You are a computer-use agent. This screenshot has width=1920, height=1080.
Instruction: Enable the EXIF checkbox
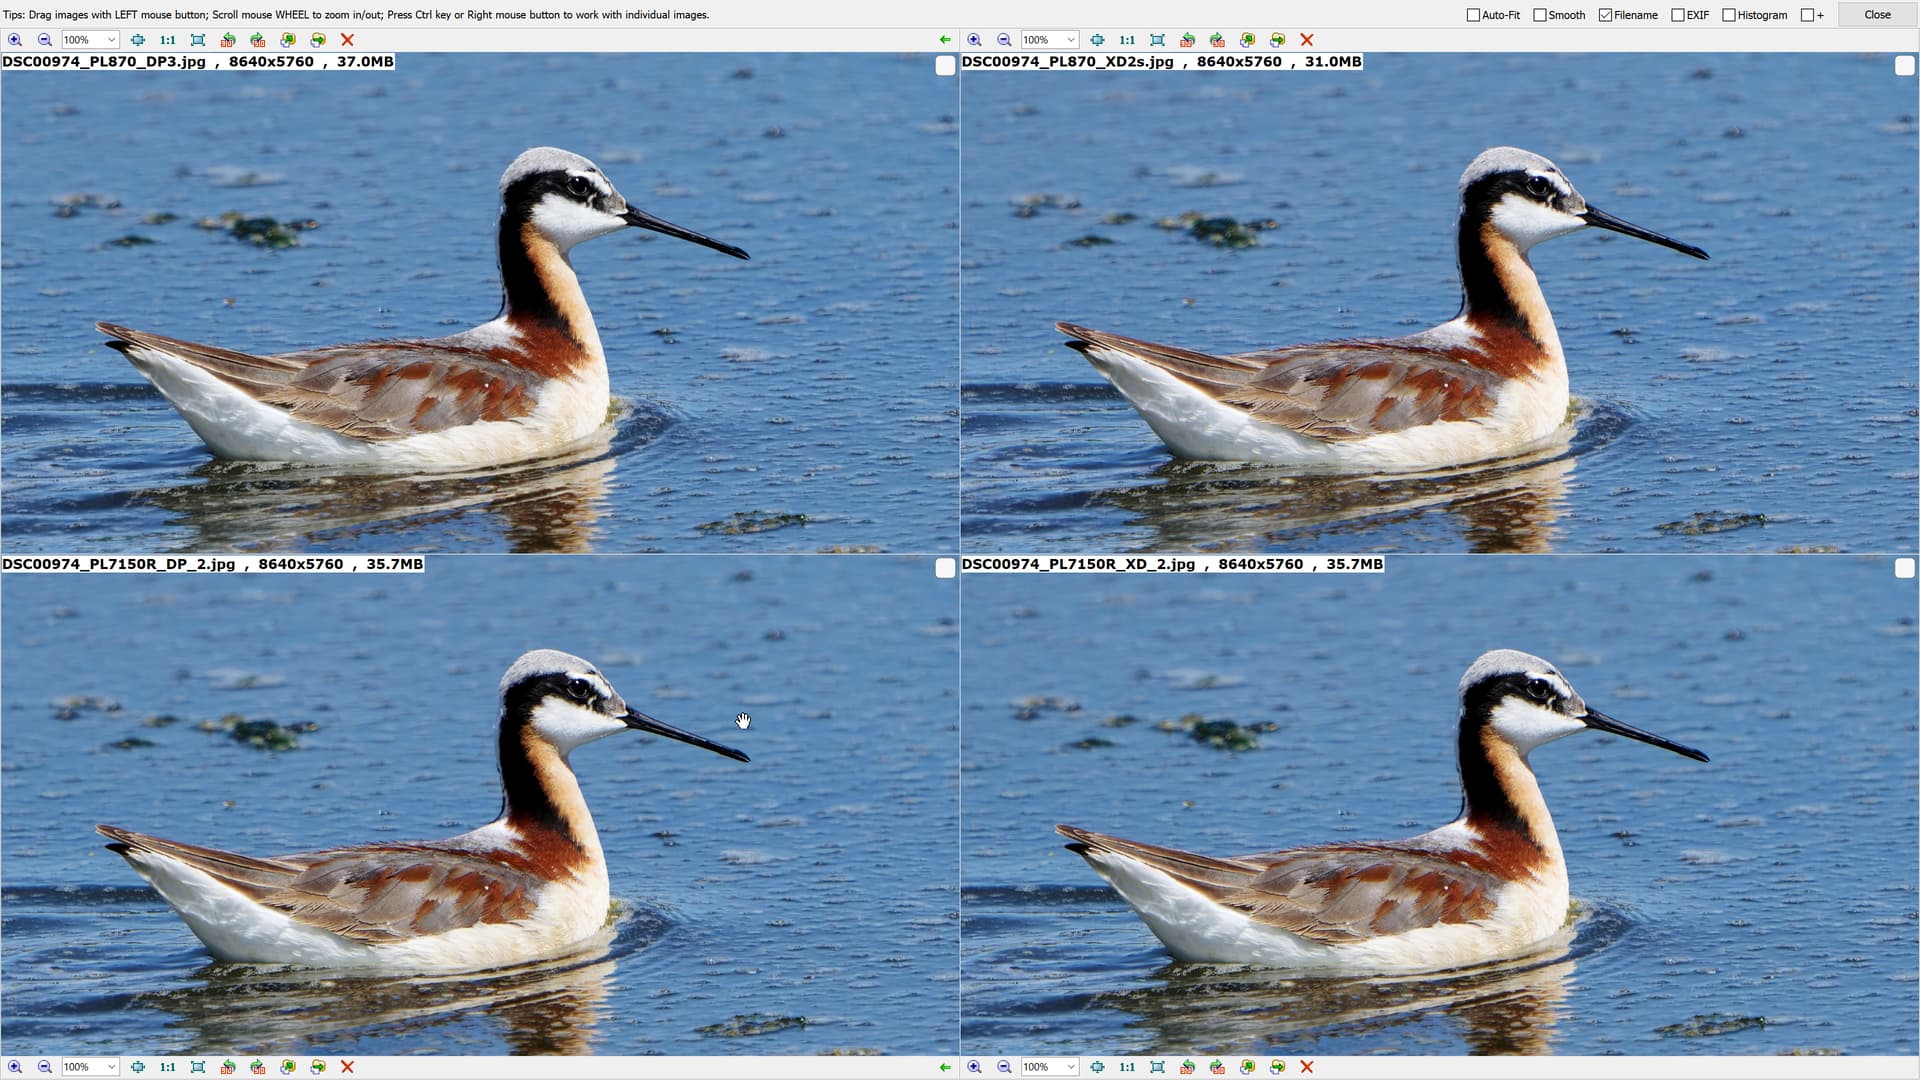click(1678, 15)
